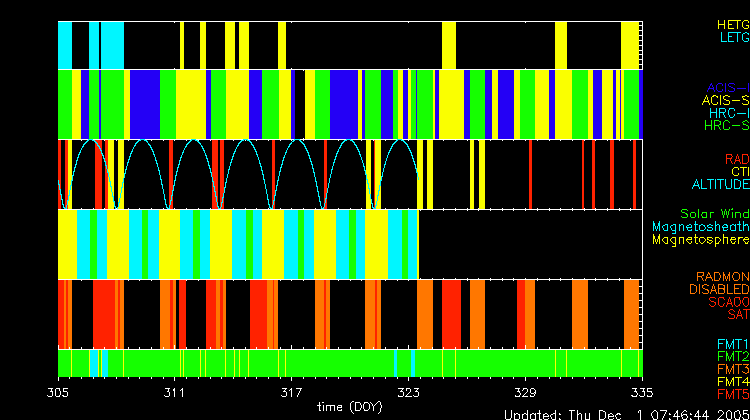Click the HRC-S legend entry
Image resolution: width=750 pixels, height=420 pixels.
click(726, 126)
